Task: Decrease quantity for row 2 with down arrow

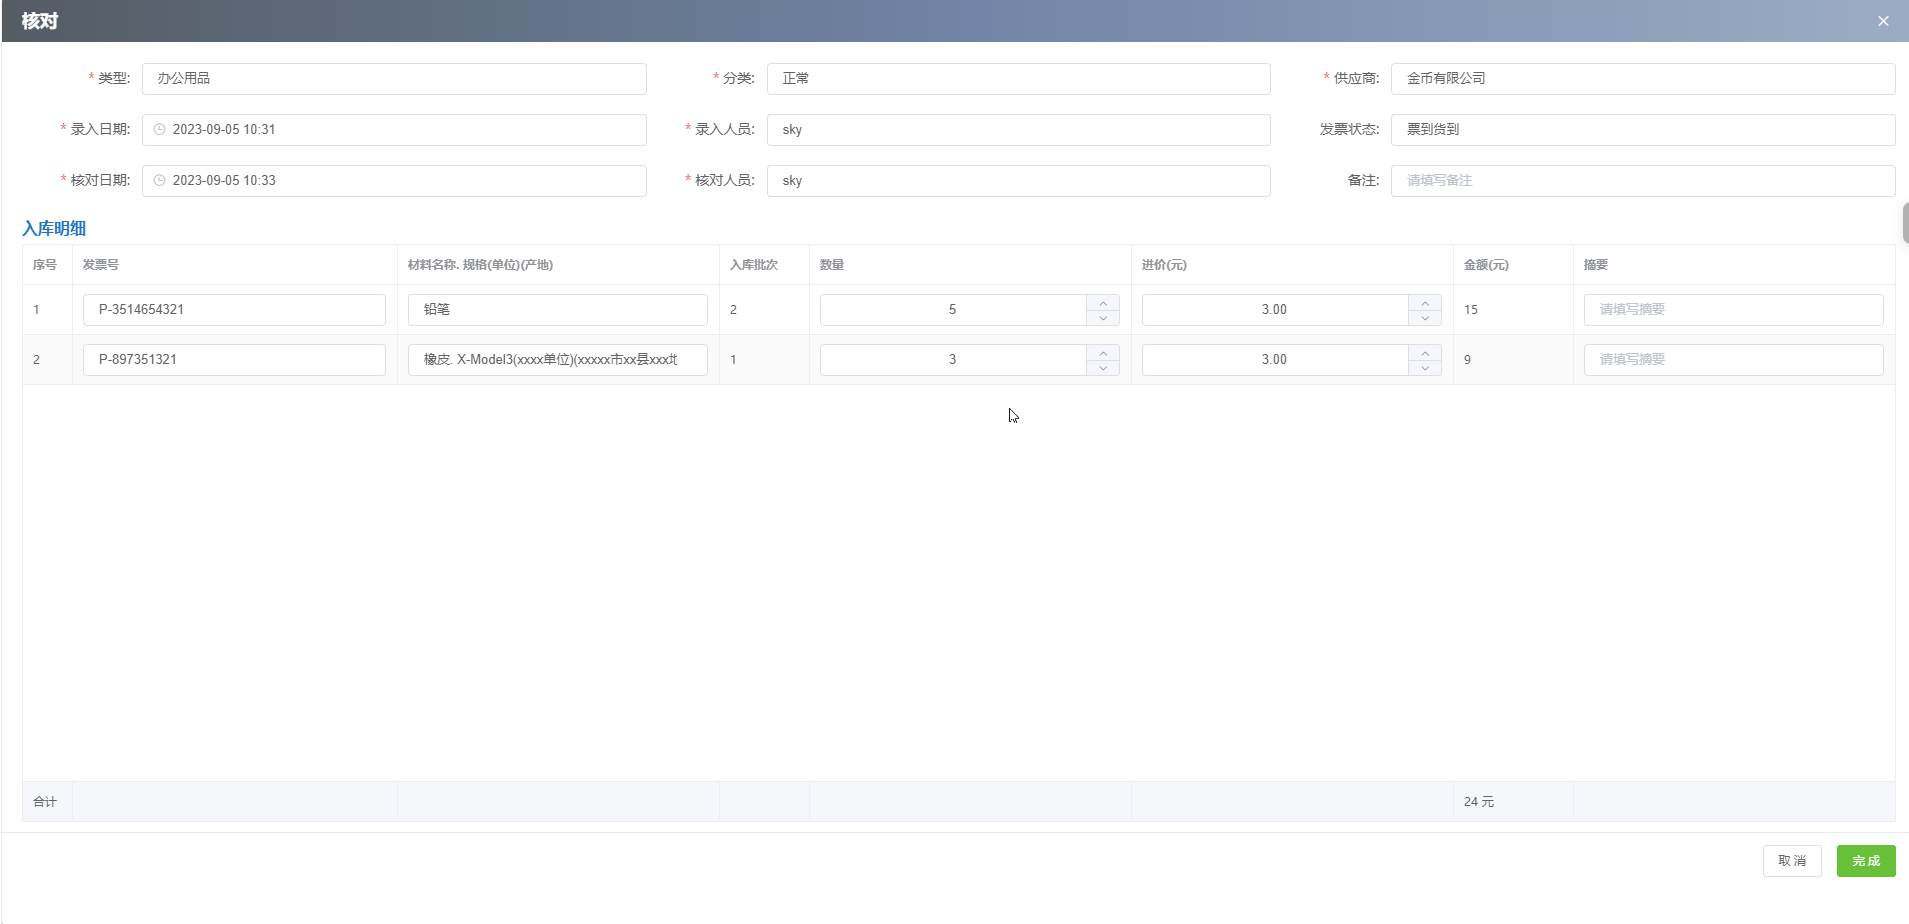Action: click(x=1103, y=368)
